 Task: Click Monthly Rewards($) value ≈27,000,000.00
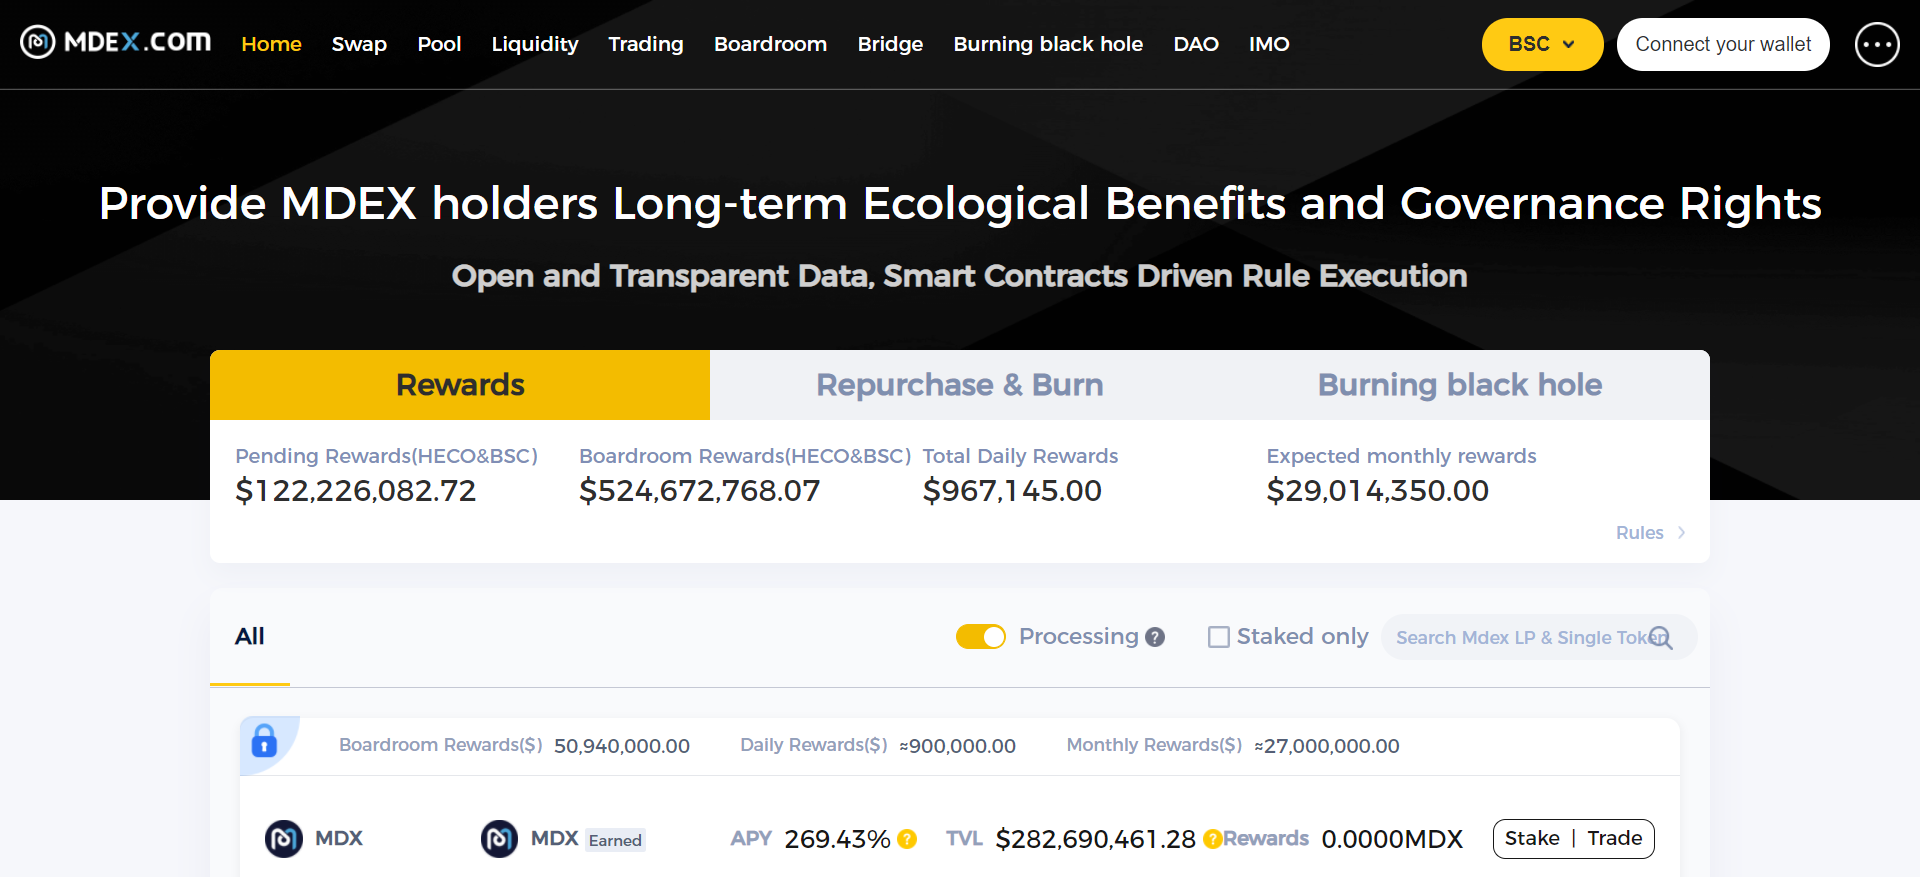[x=1327, y=746]
